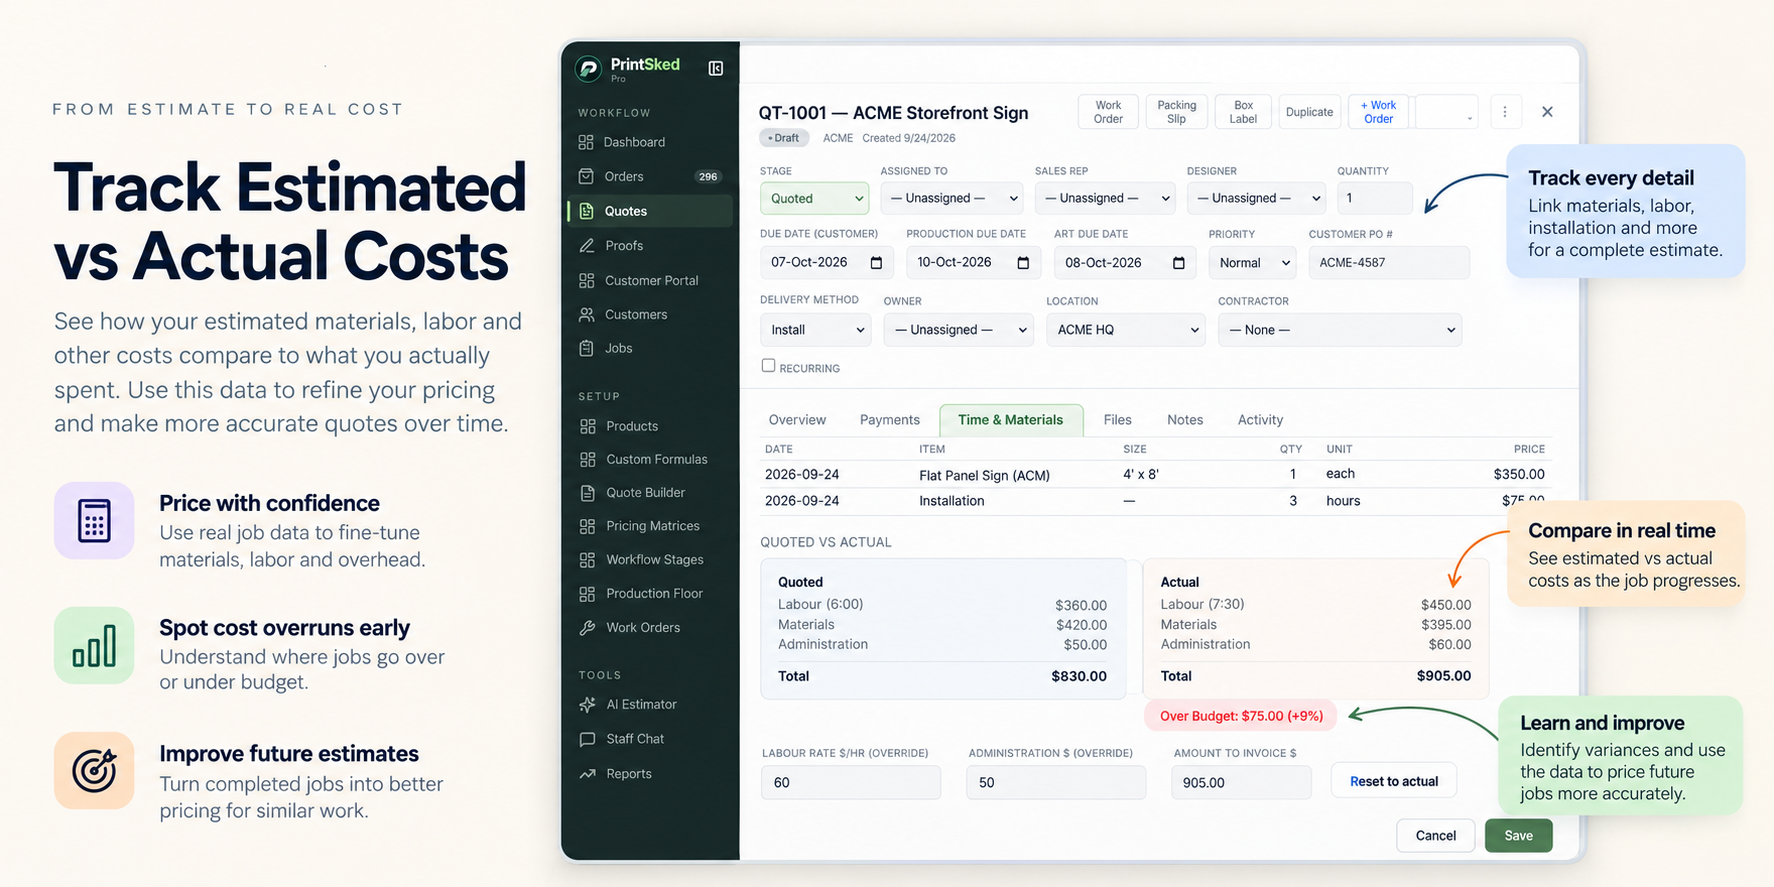This screenshot has width=1774, height=887.
Task: Open the Contractor dropdown showing None
Action: pyautogui.click(x=1340, y=330)
